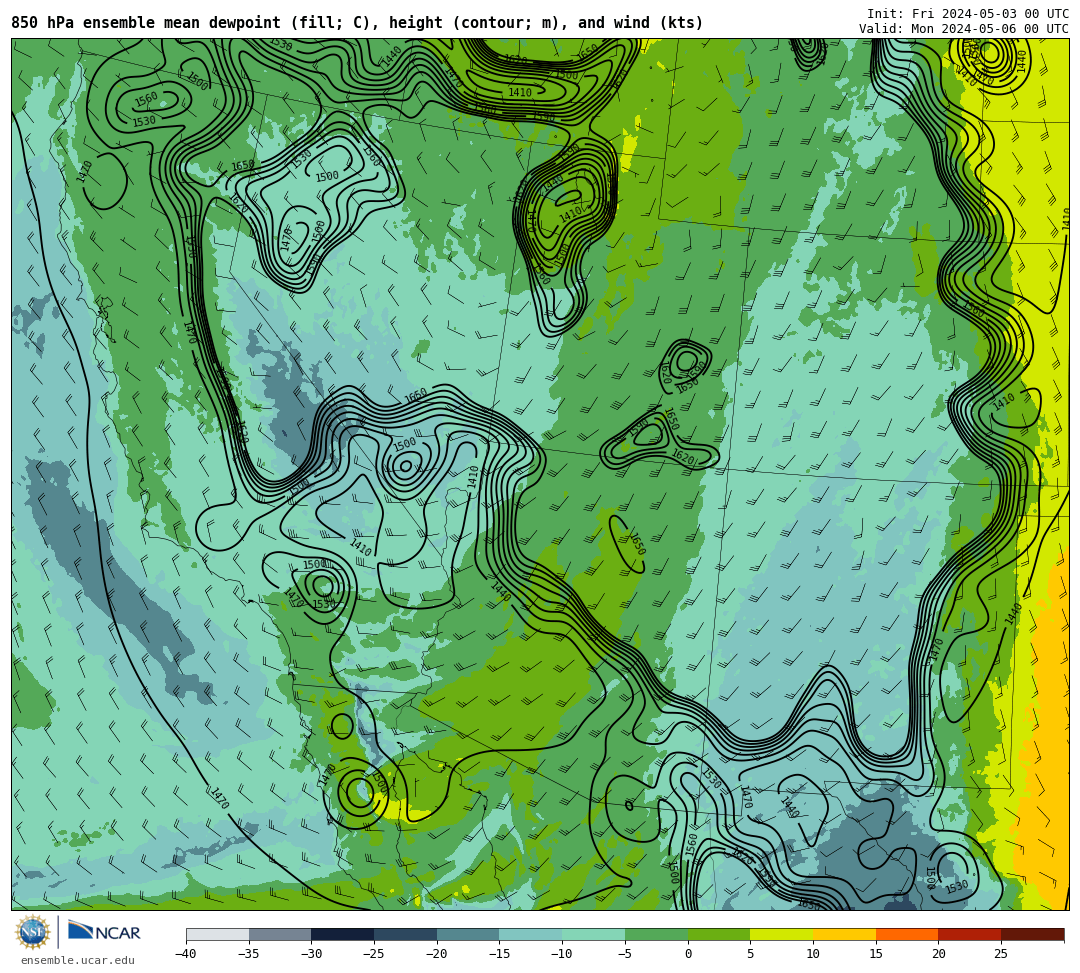Click the NSF logo
1080x973 pixels.
click(33, 932)
